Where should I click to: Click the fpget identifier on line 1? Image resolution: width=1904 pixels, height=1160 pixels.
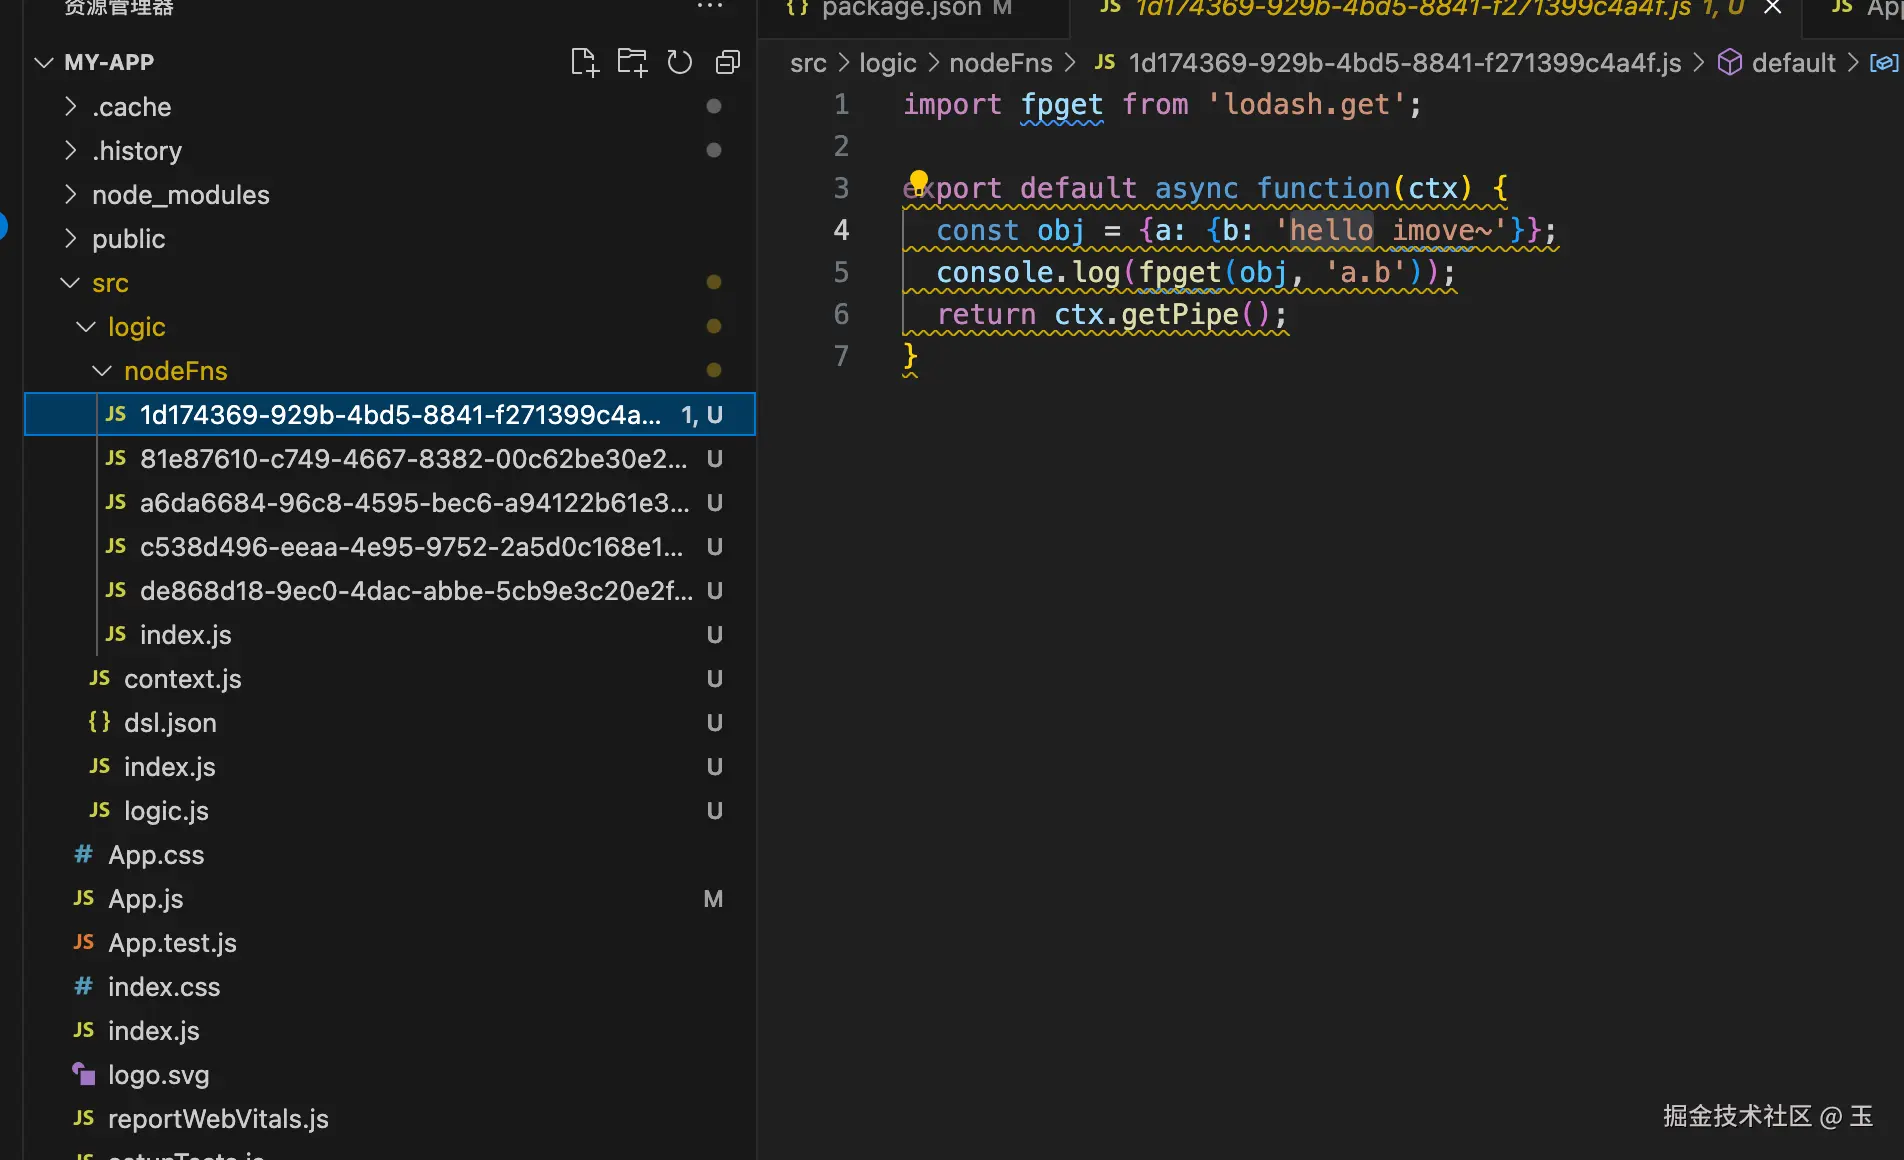tap(1061, 104)
